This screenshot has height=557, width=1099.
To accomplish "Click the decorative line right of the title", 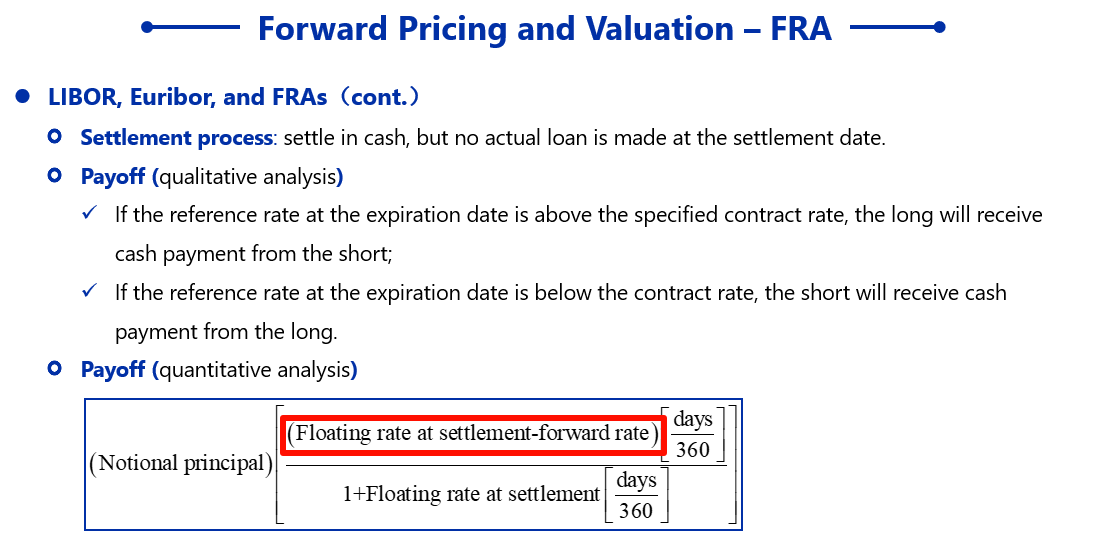I will click(x=897, y=27).
